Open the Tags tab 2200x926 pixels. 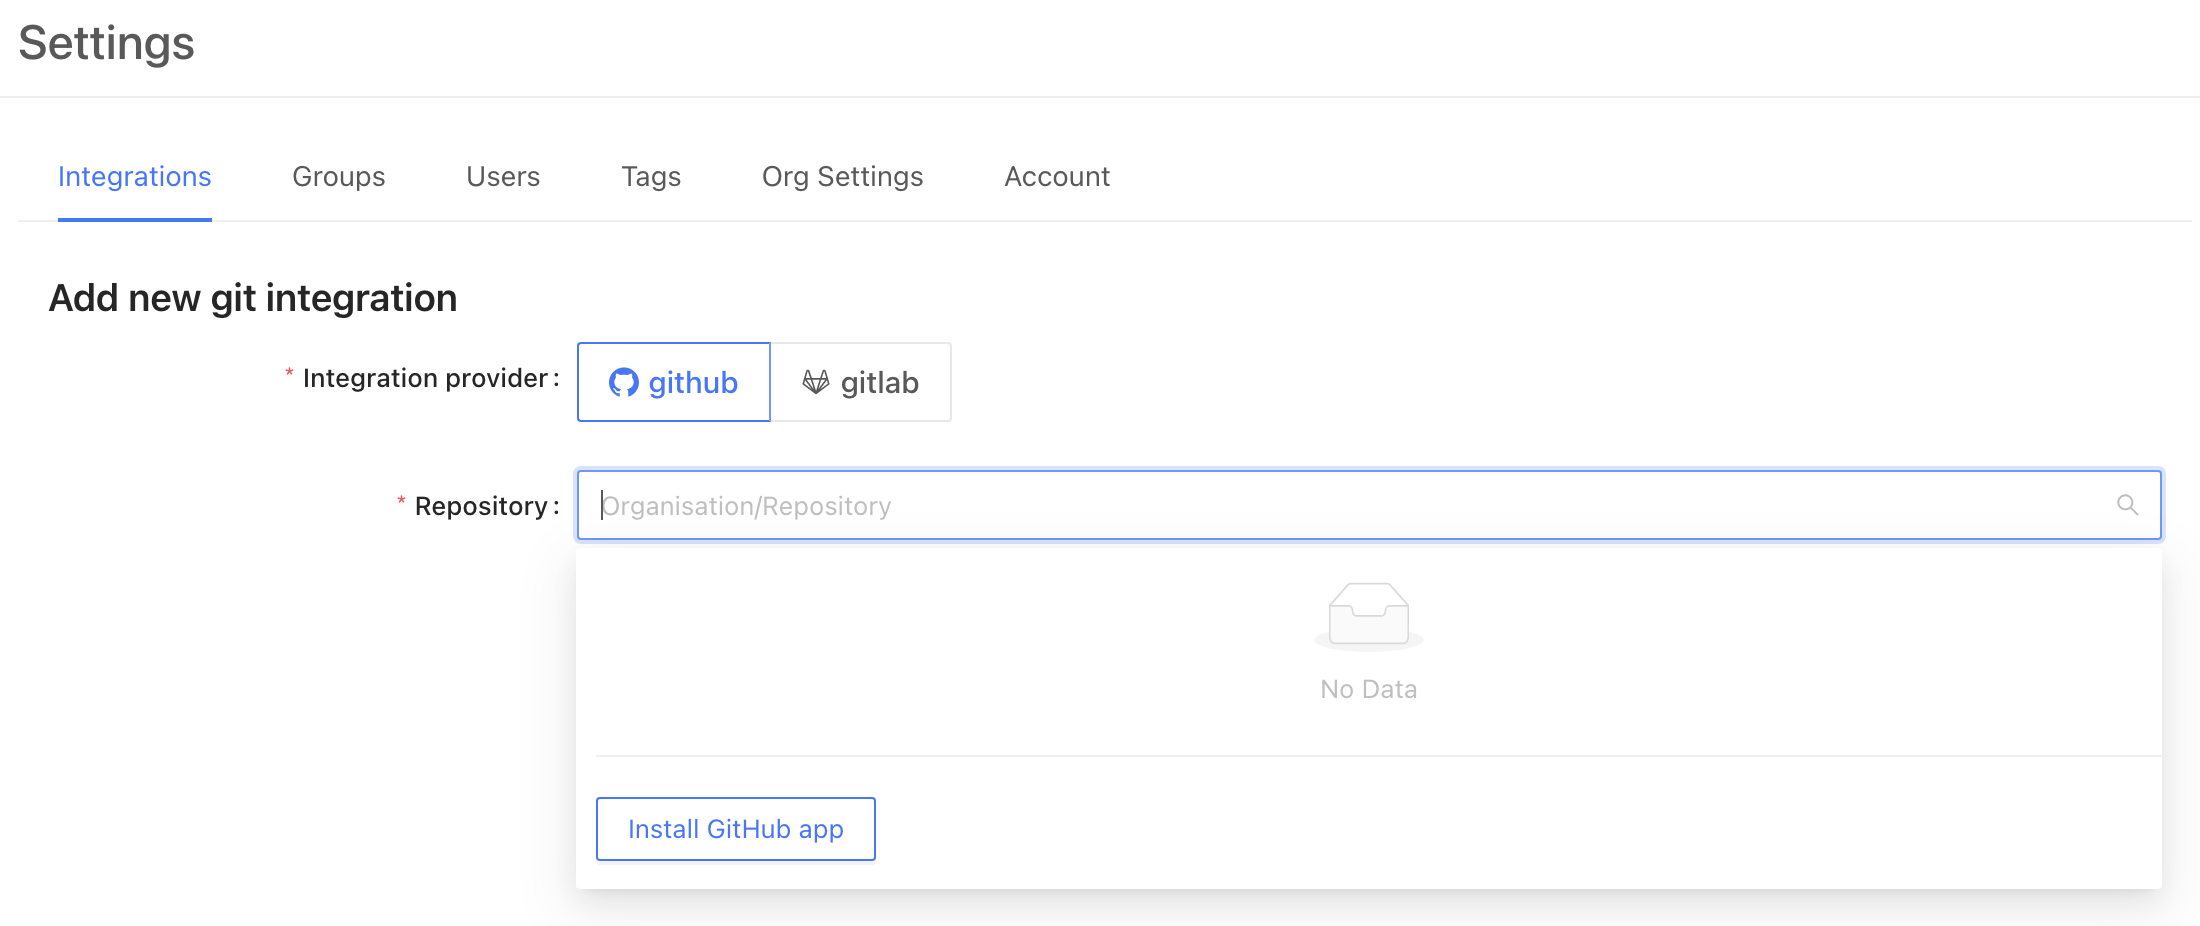651,176
